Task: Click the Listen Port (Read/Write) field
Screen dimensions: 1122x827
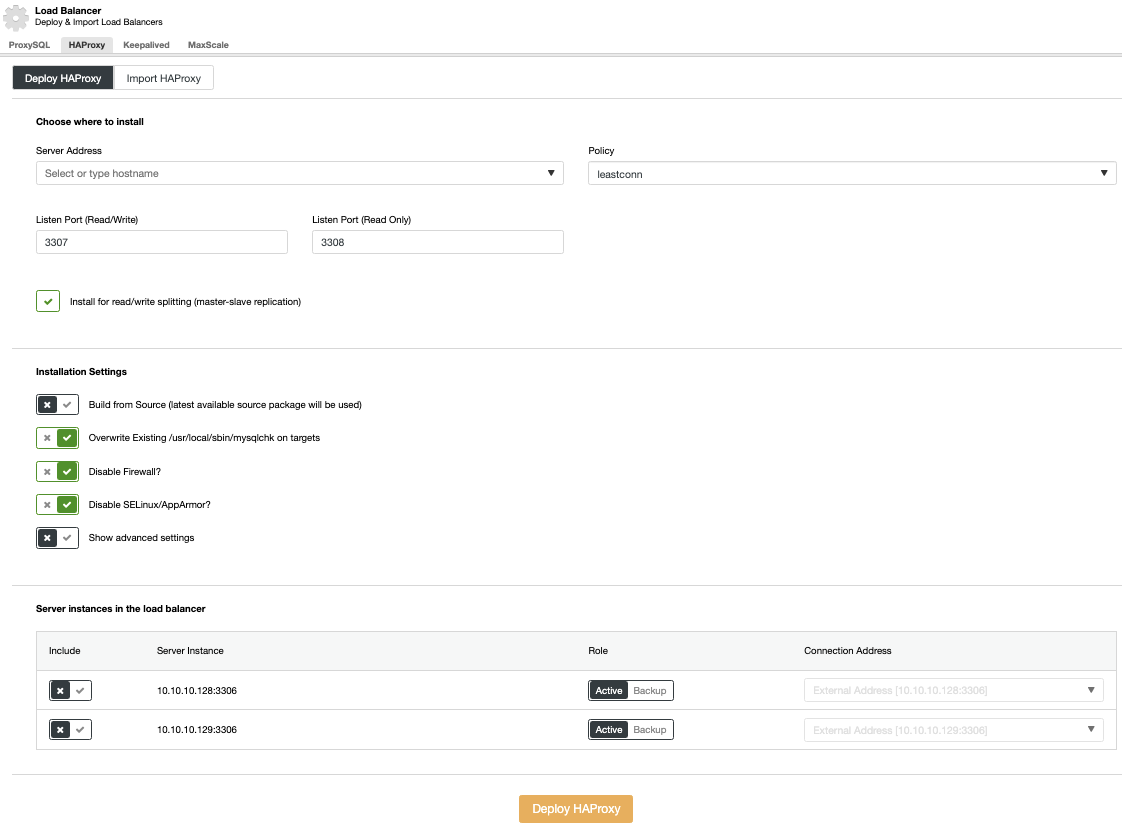Action: (162, 242)
